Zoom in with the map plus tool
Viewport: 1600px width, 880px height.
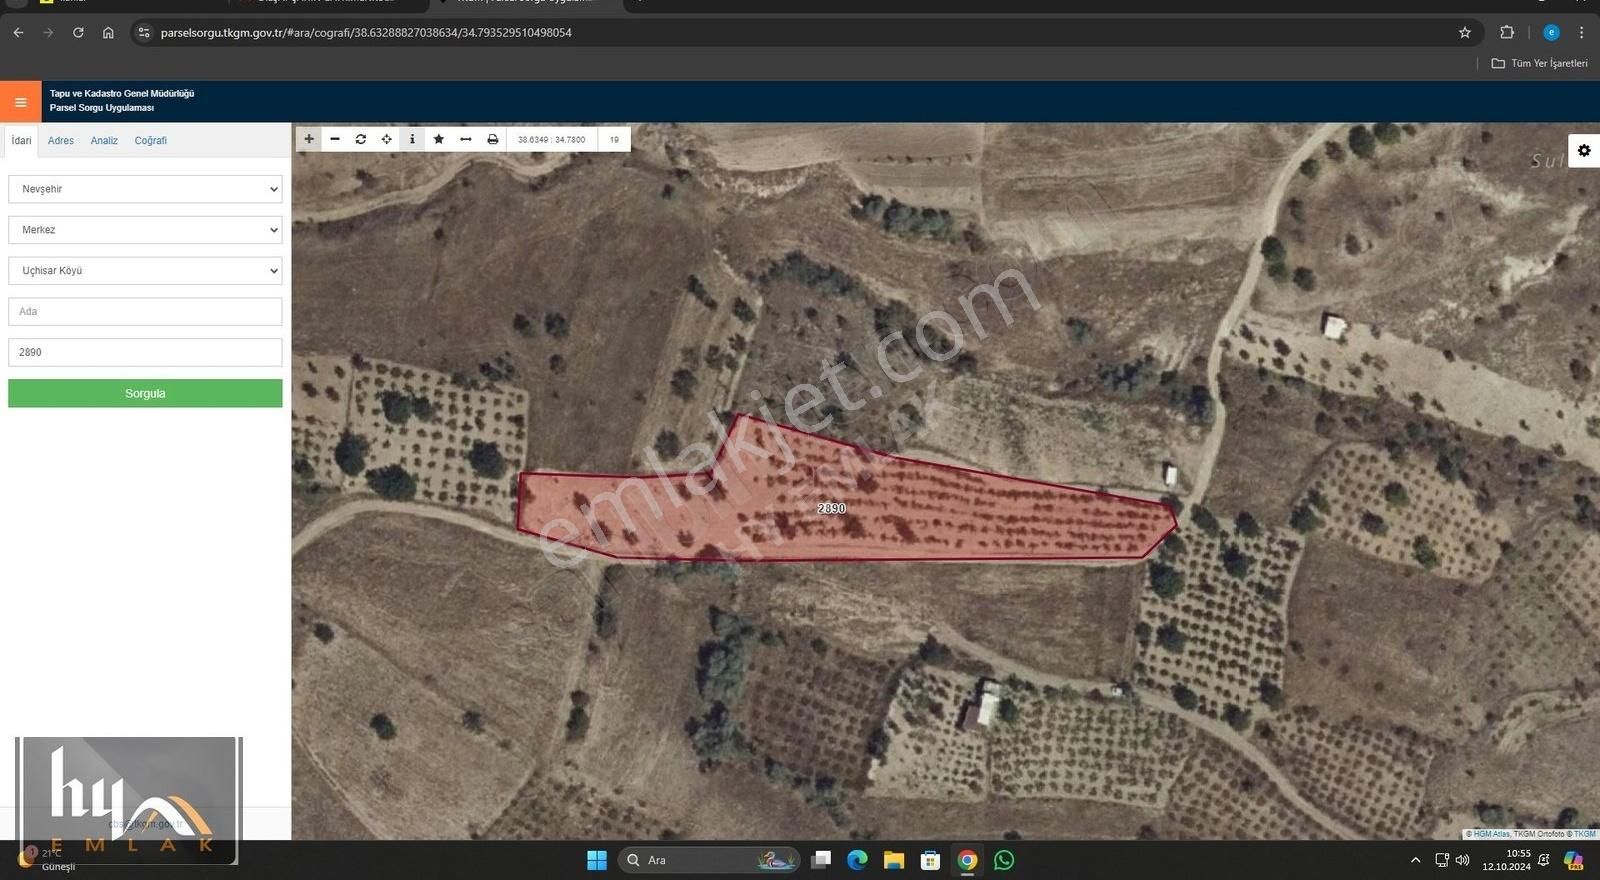pos(309,139)
